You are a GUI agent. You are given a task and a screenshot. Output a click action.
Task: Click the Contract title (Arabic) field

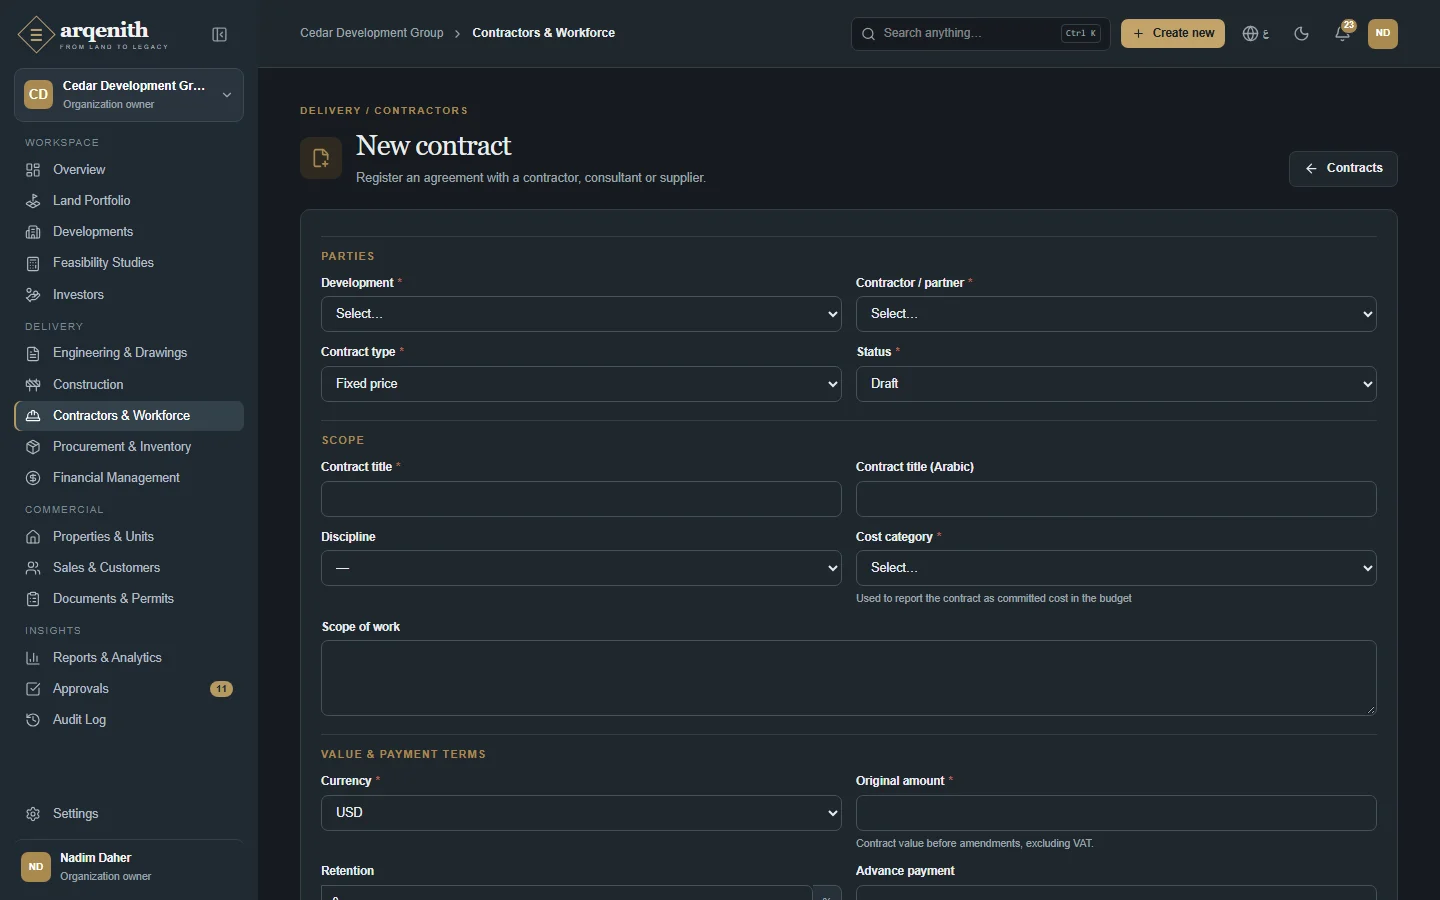coord(1116,499)
